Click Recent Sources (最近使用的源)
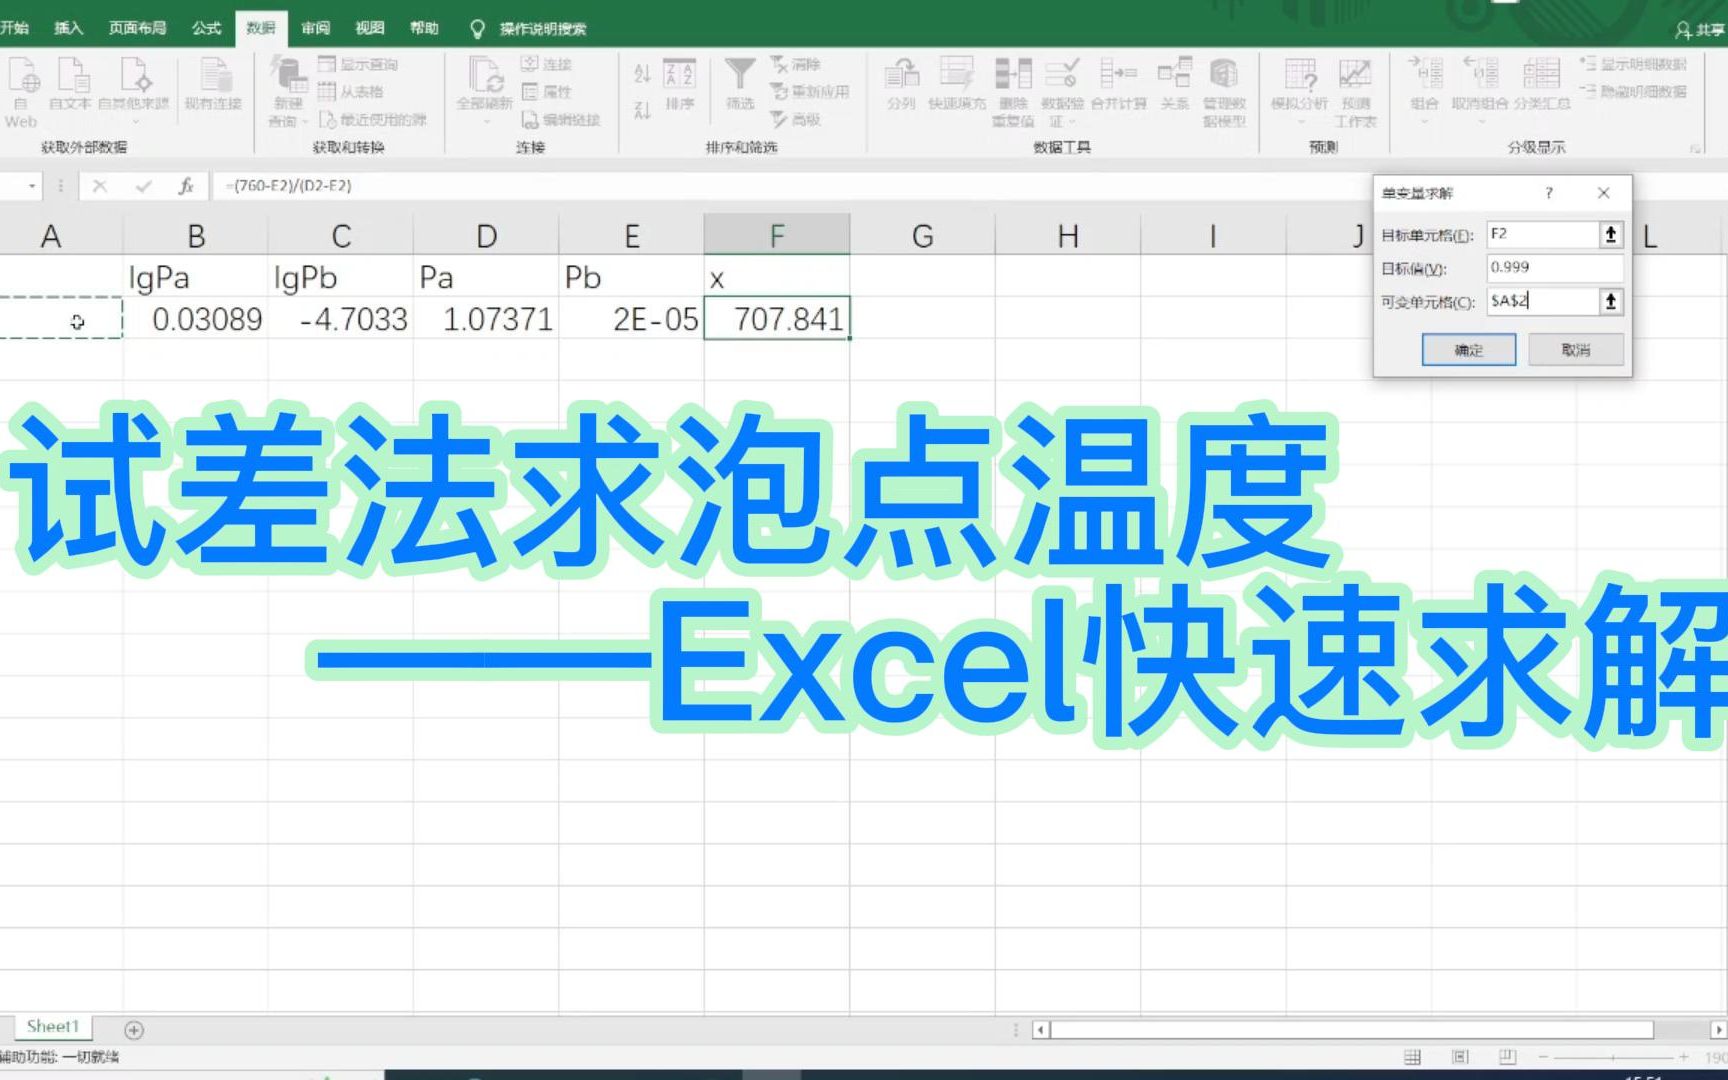The width and height of the screenshot is (1728, 1080). (x=373, y=120)
